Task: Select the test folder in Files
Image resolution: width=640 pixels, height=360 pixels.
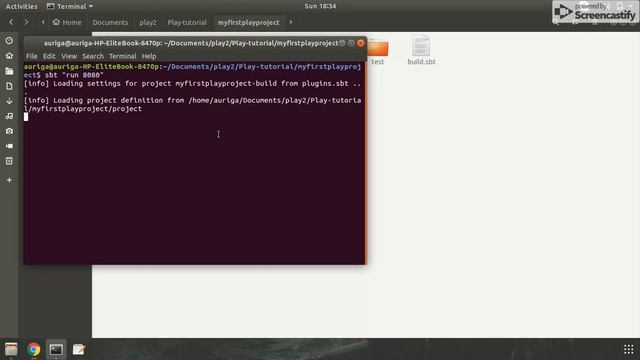Action: (378, 51)
